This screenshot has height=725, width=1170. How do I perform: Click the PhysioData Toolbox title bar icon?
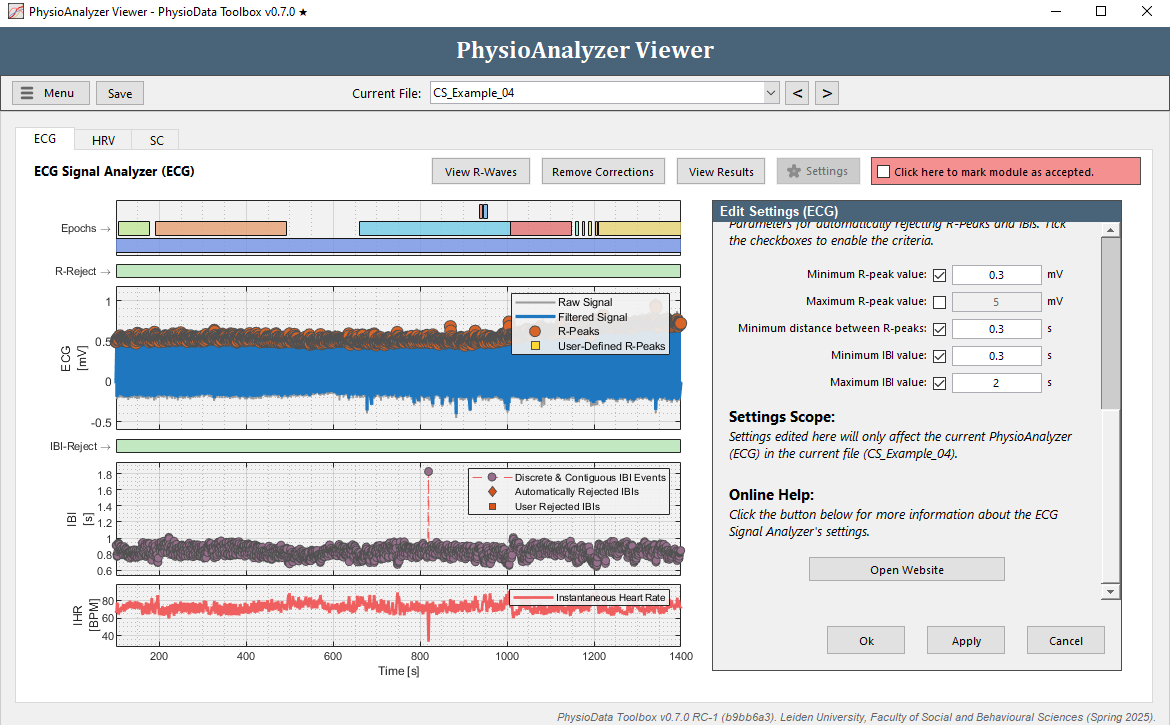(x=15, y=11)
